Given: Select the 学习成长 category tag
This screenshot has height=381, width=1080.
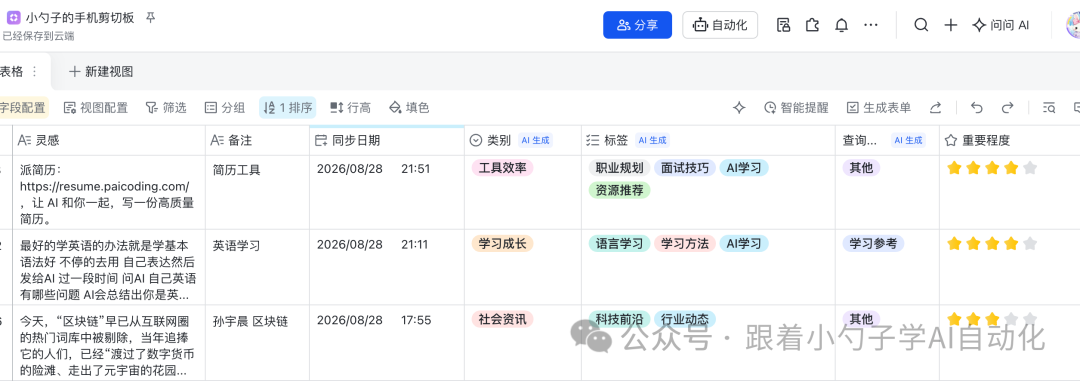Looking at the screenshot, I should (x=502, y=243).
